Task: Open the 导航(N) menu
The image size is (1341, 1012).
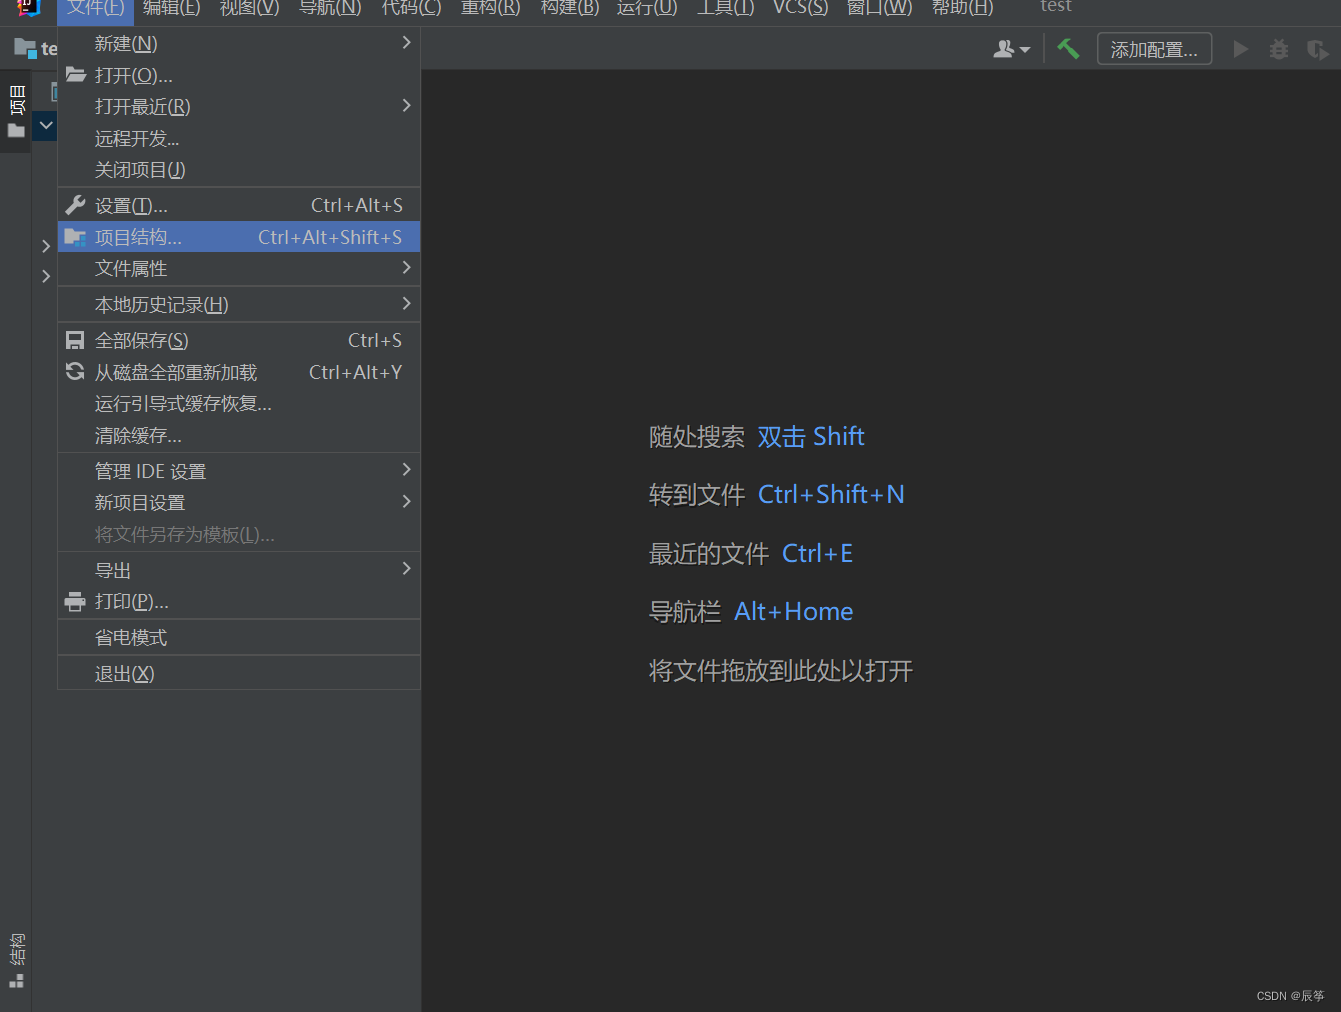Action: pyautogui.click(x=330, y=8)
